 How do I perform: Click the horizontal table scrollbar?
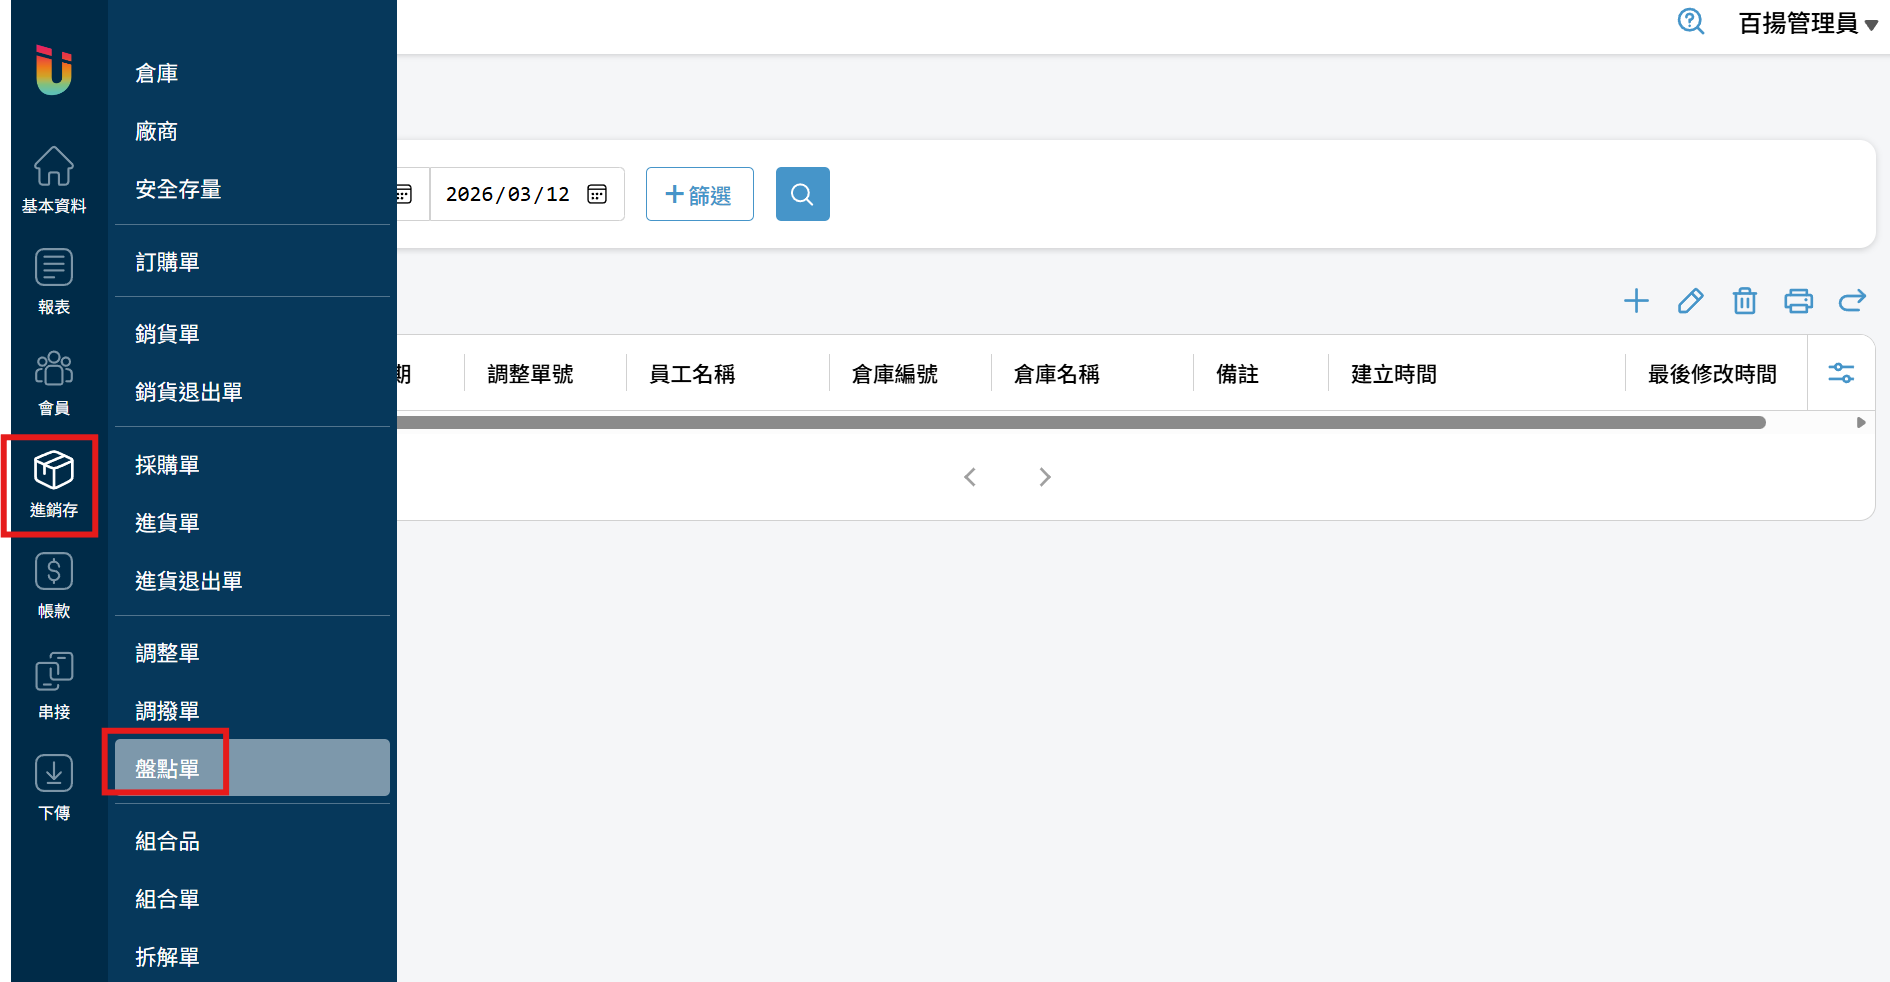coord(1080,423)
